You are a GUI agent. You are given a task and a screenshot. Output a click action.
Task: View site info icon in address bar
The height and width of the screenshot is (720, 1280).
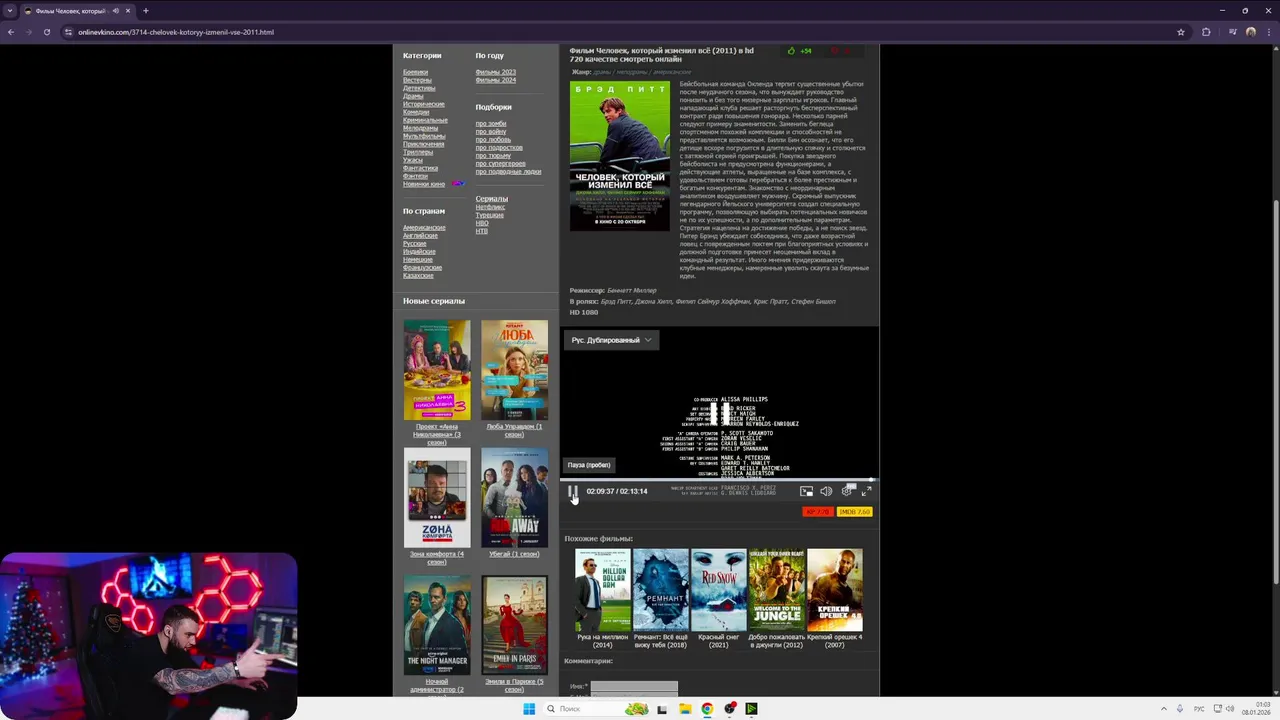(68, 32)
